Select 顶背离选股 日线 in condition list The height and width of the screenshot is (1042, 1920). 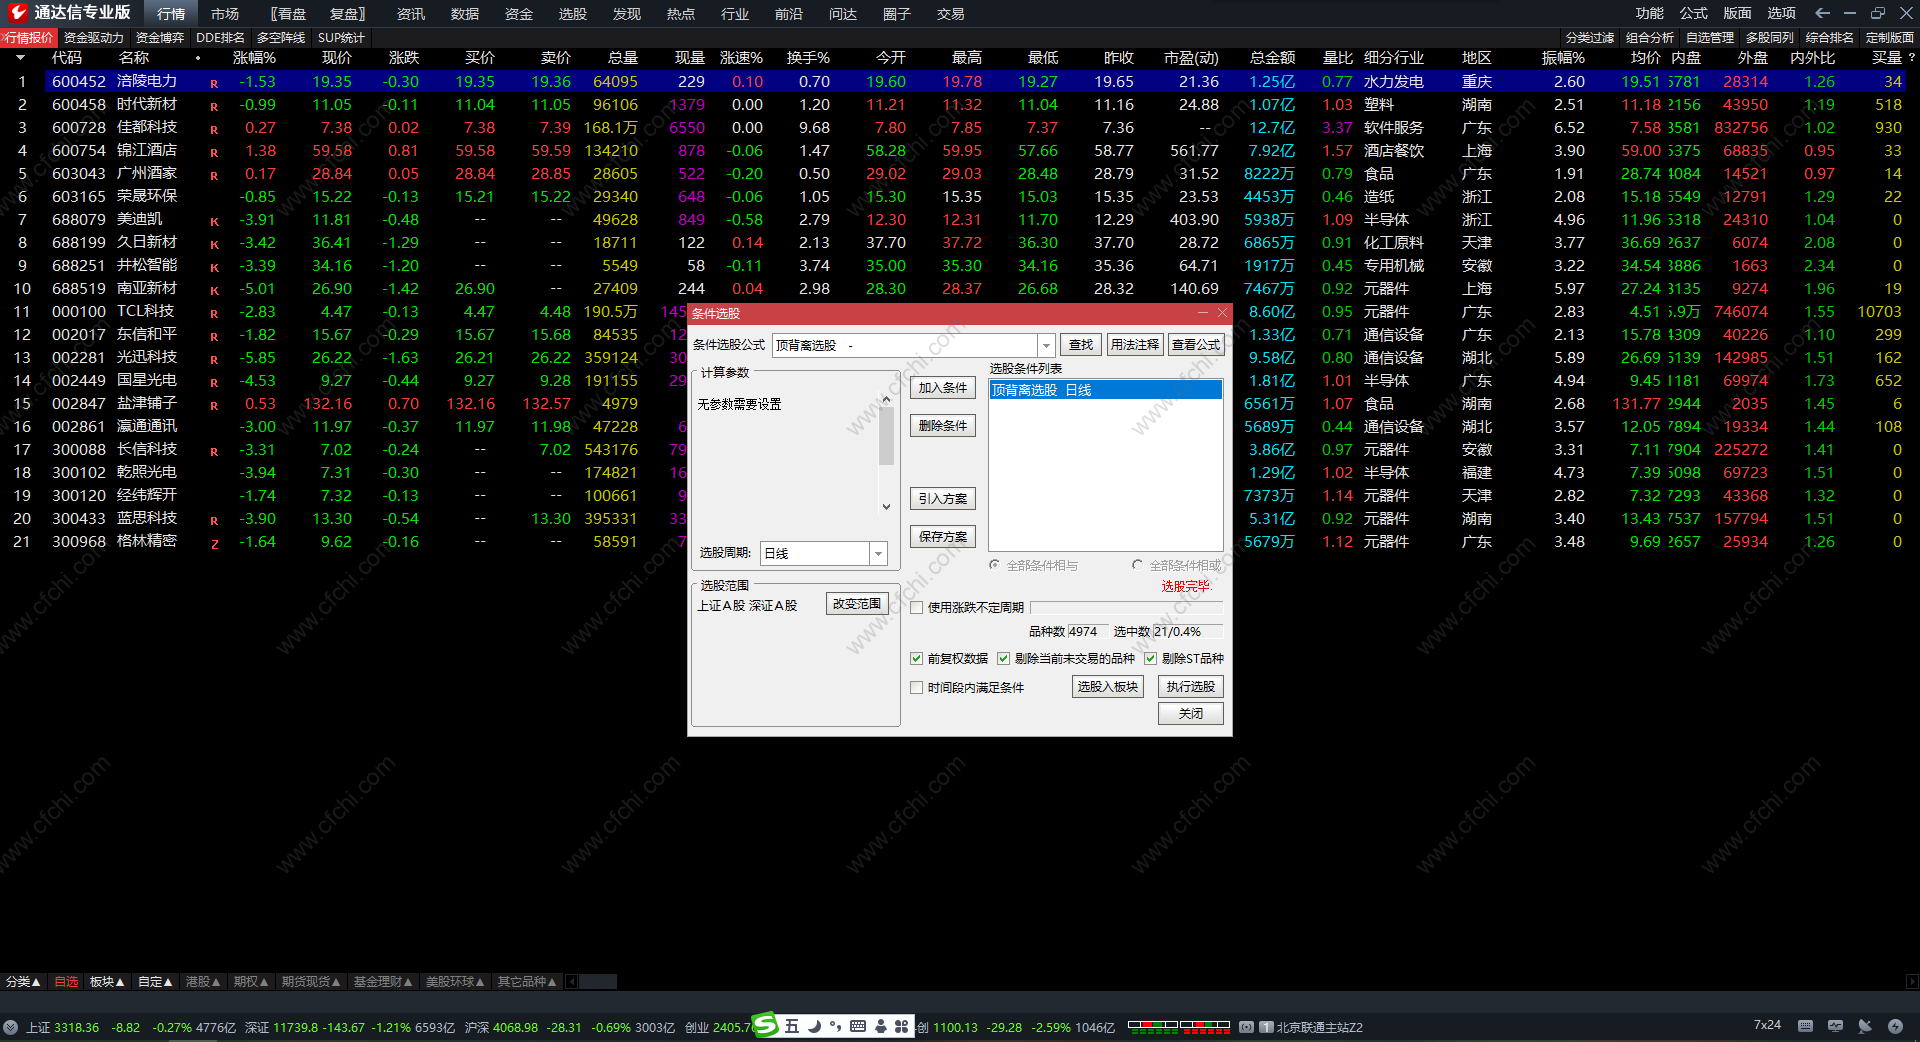(x=1105, y=390)
